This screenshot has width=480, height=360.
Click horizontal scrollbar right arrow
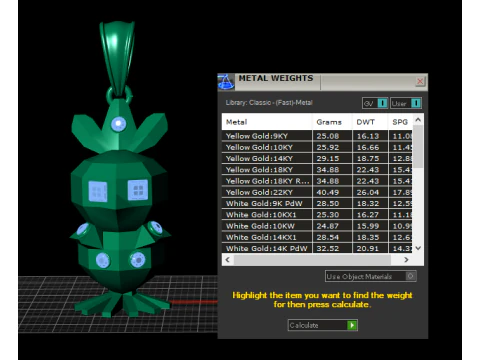(x=406, y=259)
